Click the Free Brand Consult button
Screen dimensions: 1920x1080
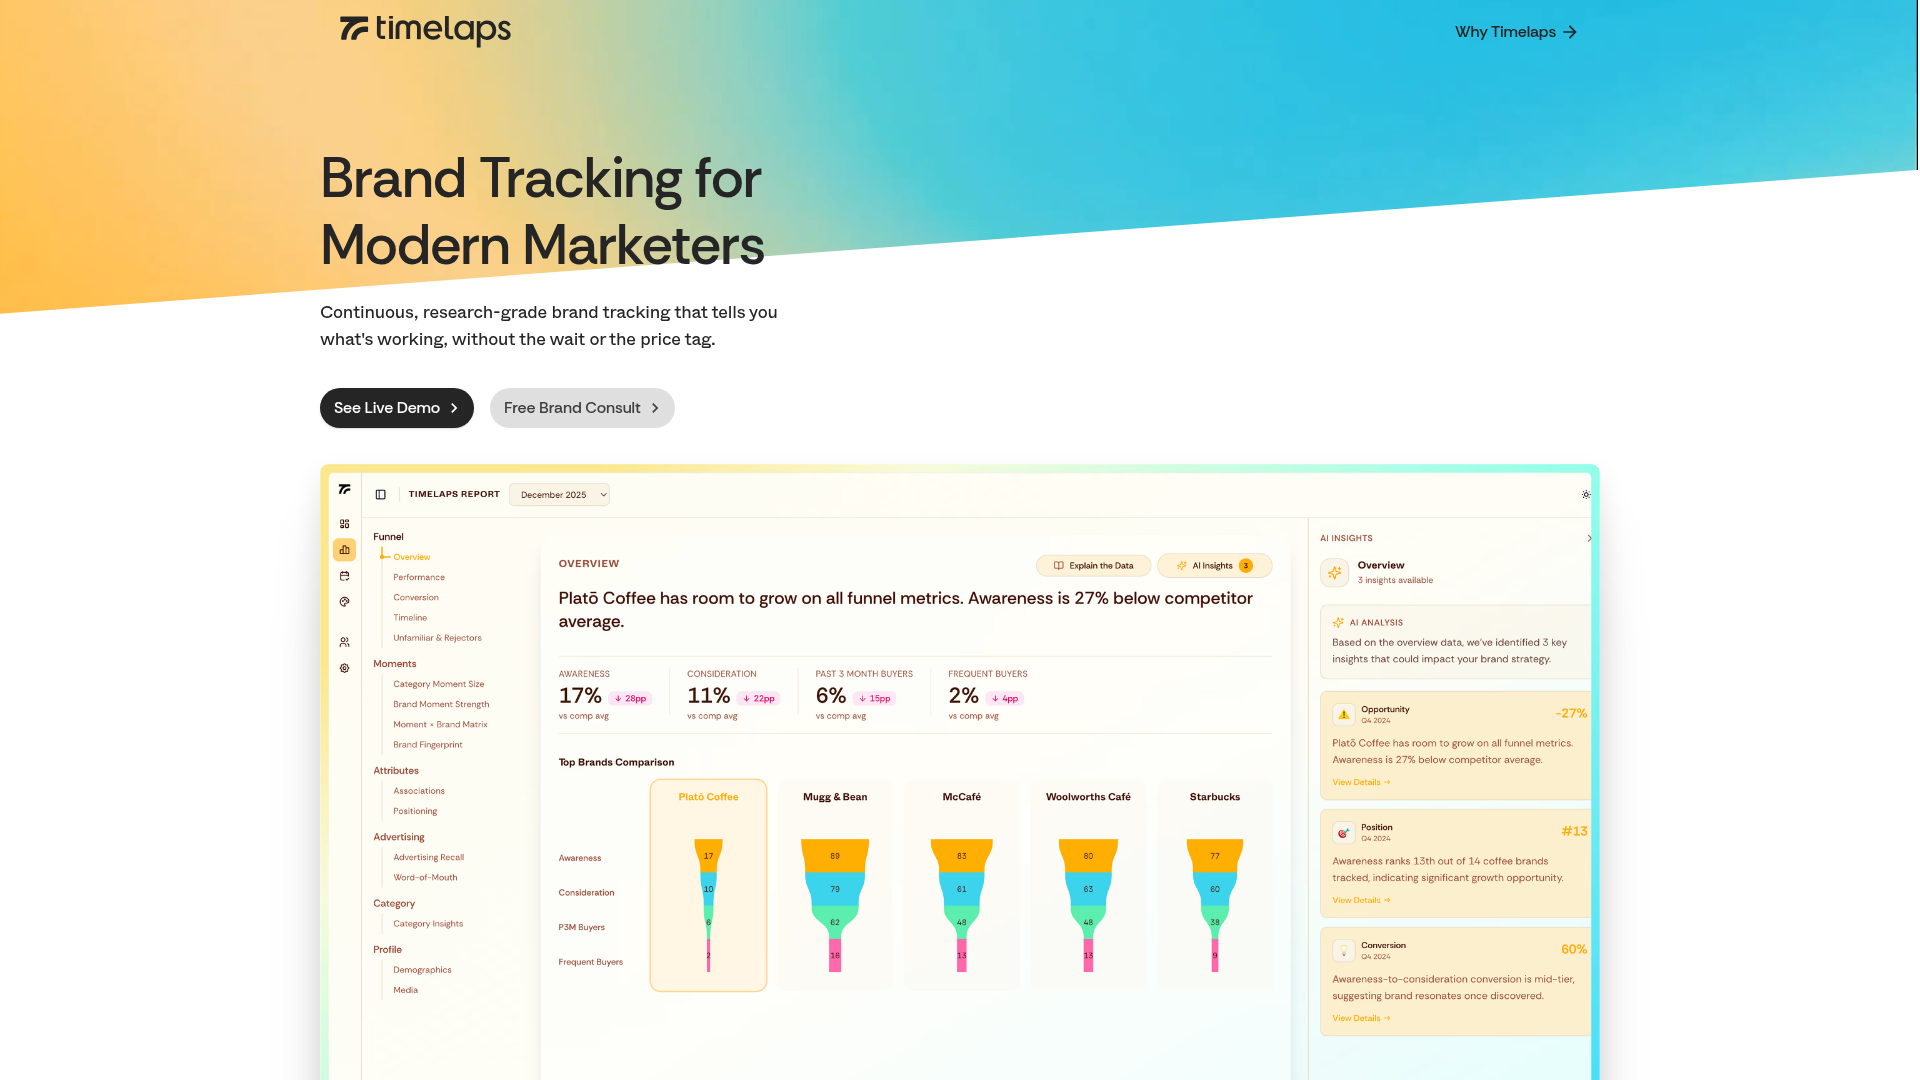point(581,408)
